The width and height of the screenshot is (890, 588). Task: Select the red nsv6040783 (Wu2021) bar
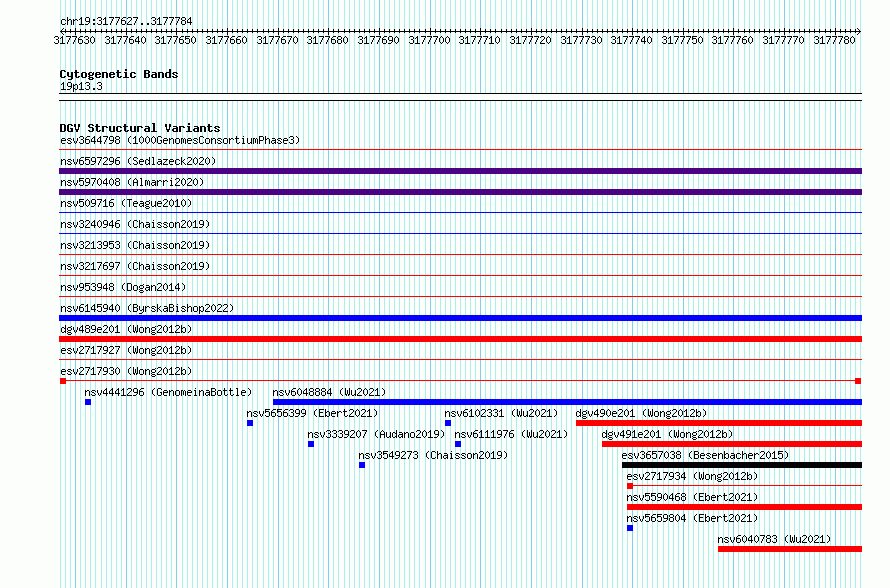[789, 549]
